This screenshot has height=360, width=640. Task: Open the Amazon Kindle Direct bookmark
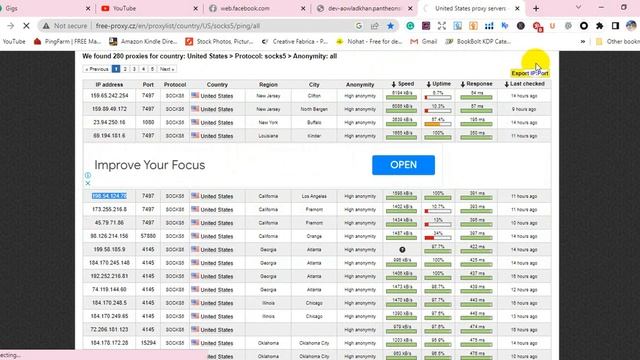point(143,41)
